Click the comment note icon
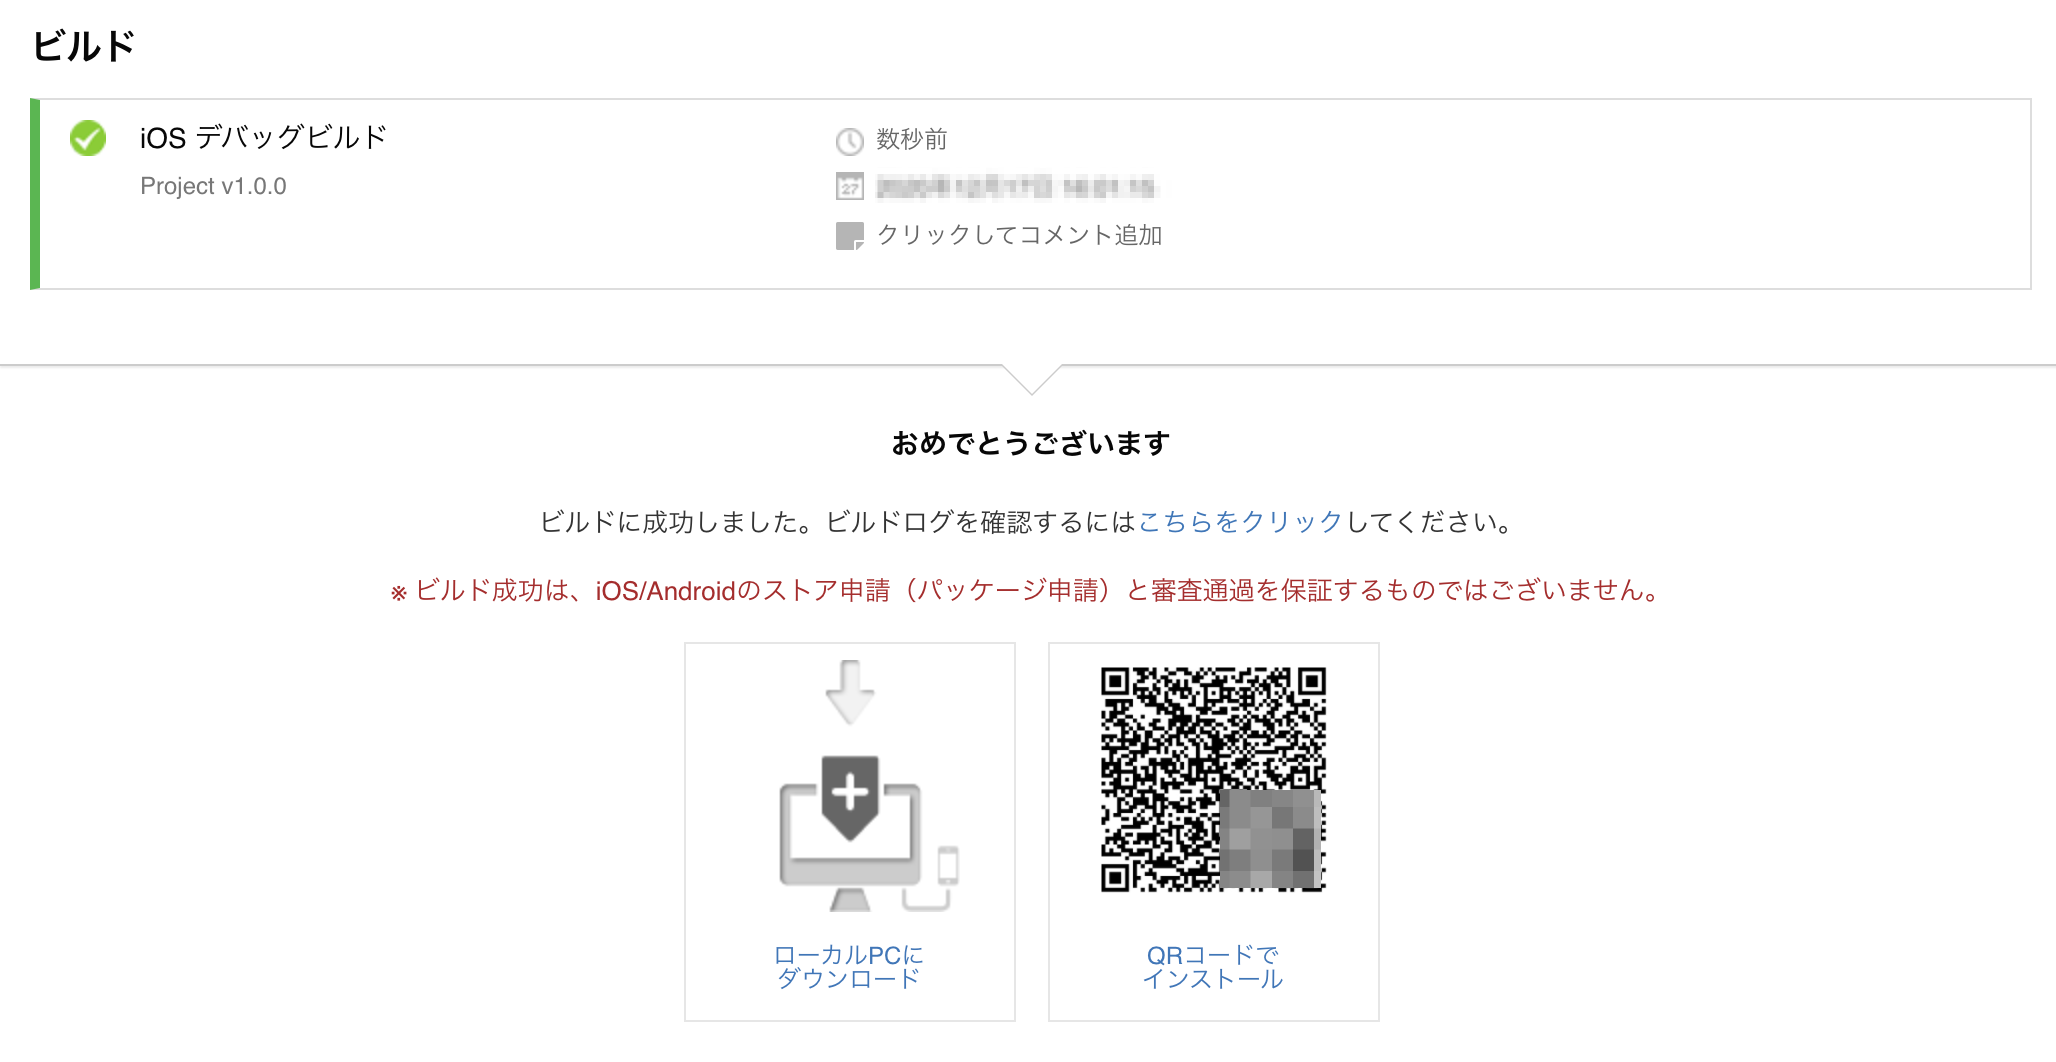Image resolution: width=2056 pixels, height=1062 pixels. 849,236
